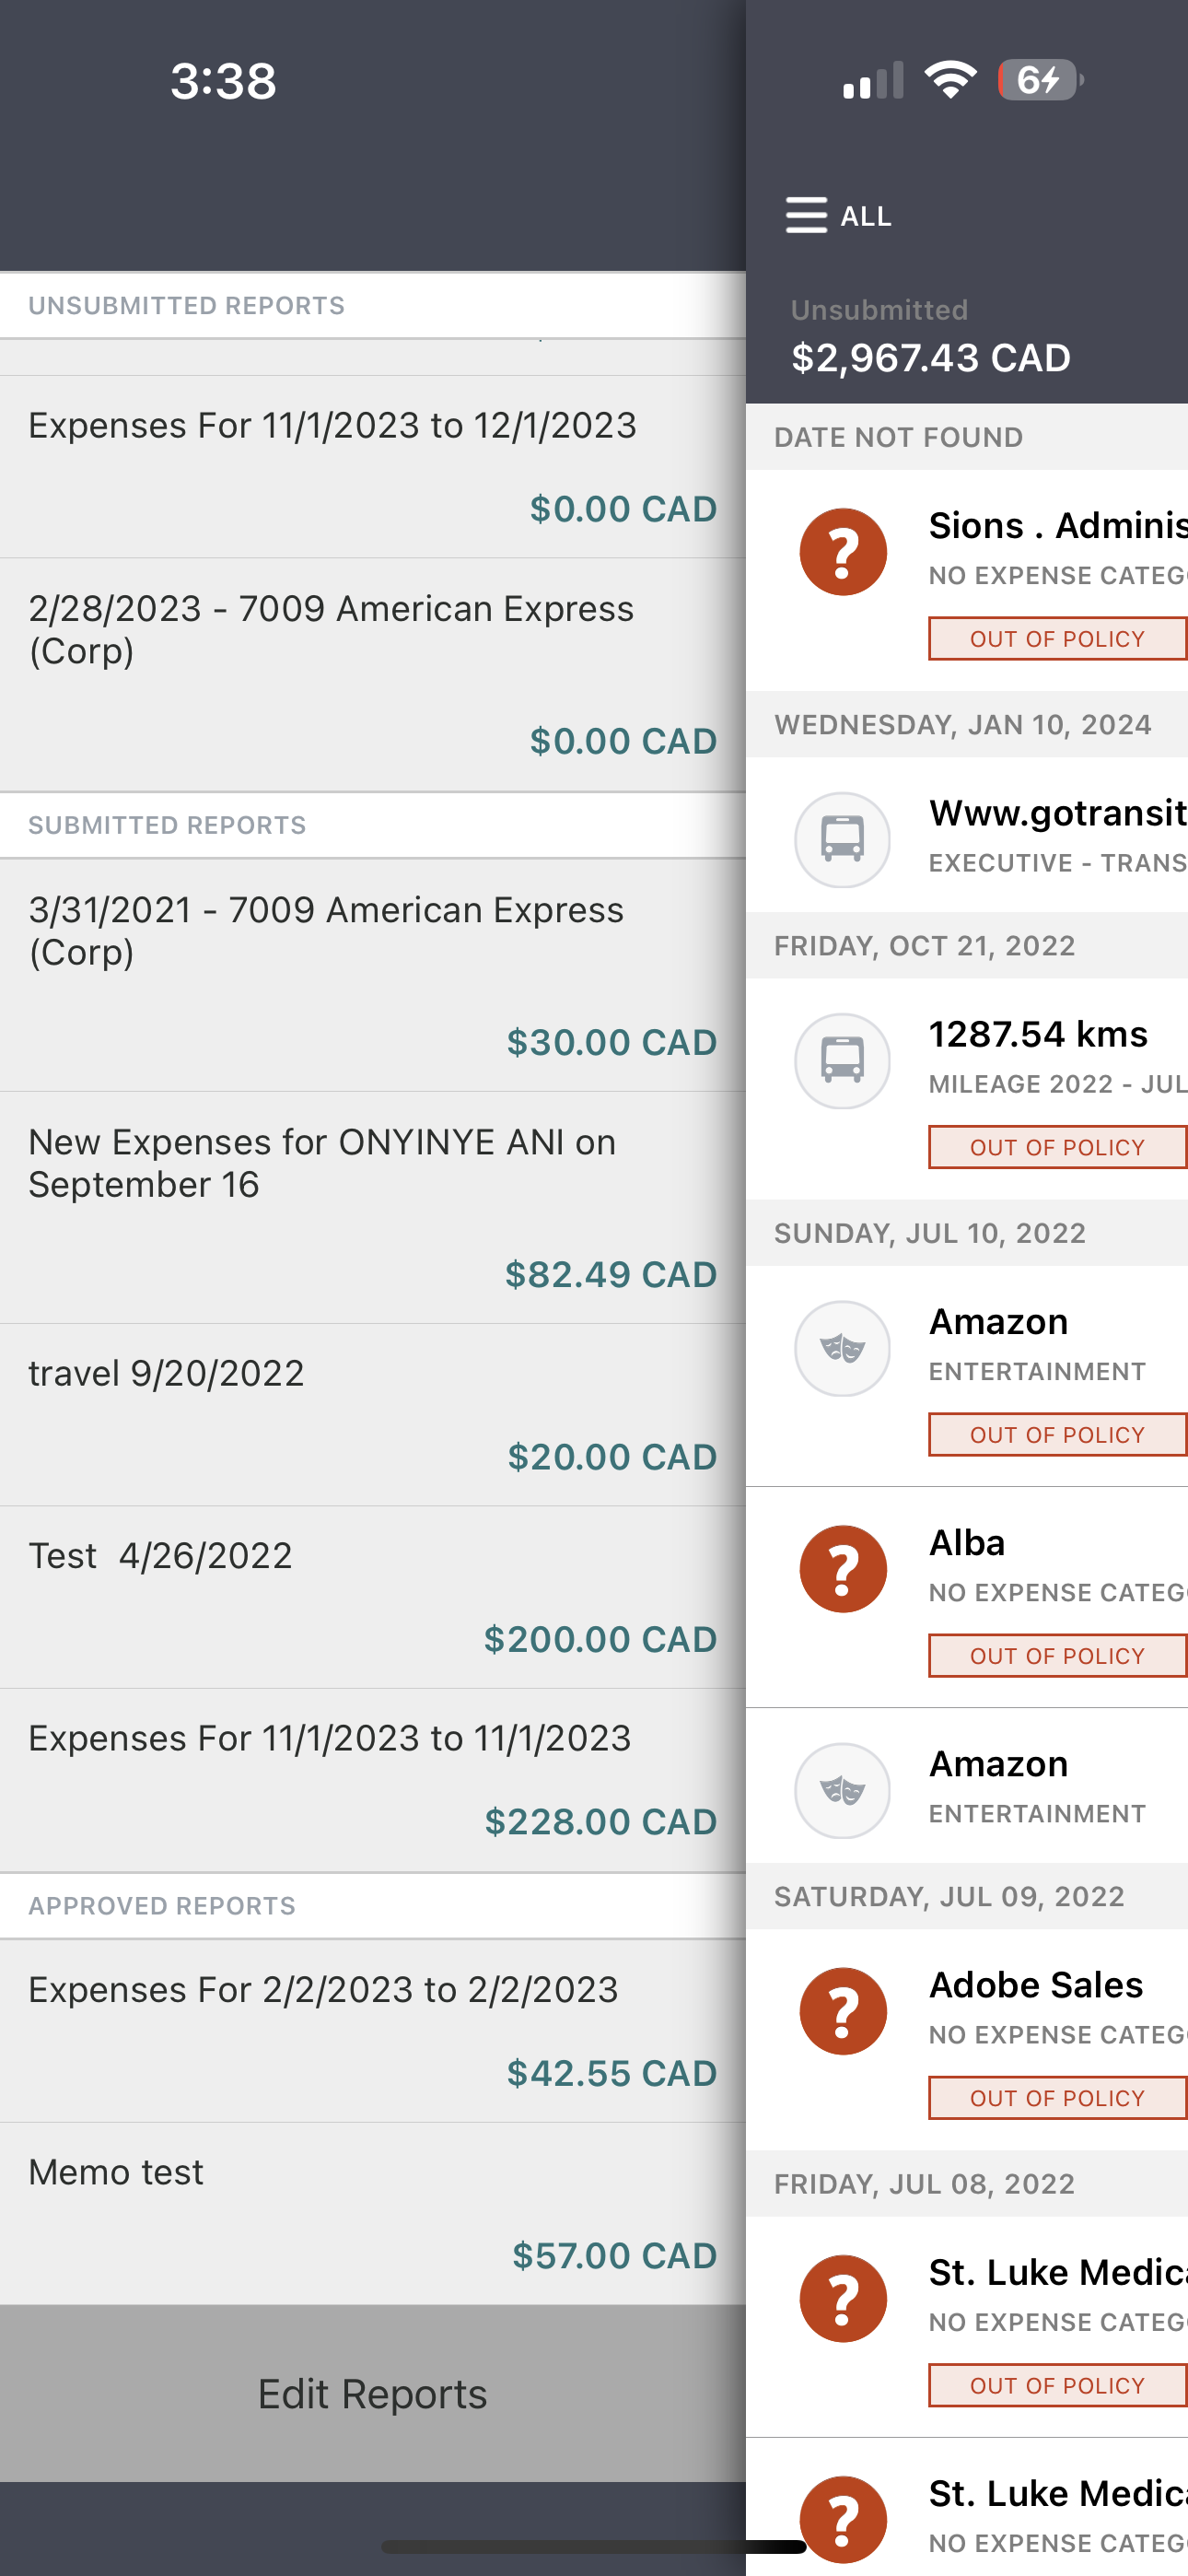Tap the theater masks icon for first Amazon expense

tap(843, 1348)
